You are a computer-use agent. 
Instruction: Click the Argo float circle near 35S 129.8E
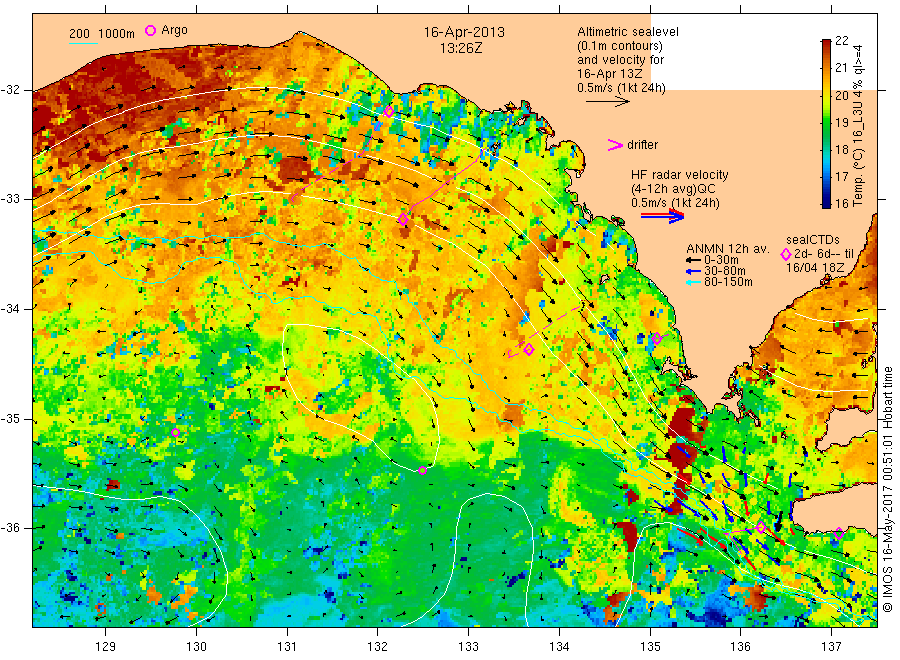[x=176, y=432]
